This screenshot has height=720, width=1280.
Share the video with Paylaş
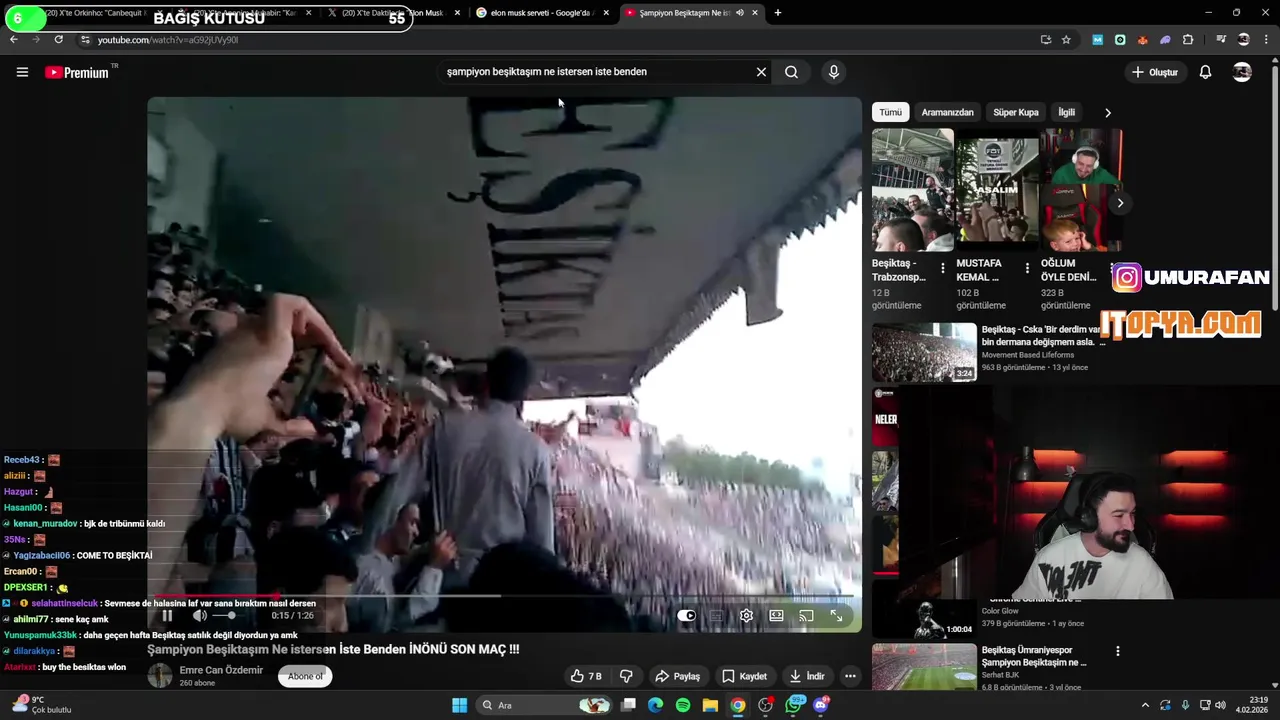pos(677,676)
